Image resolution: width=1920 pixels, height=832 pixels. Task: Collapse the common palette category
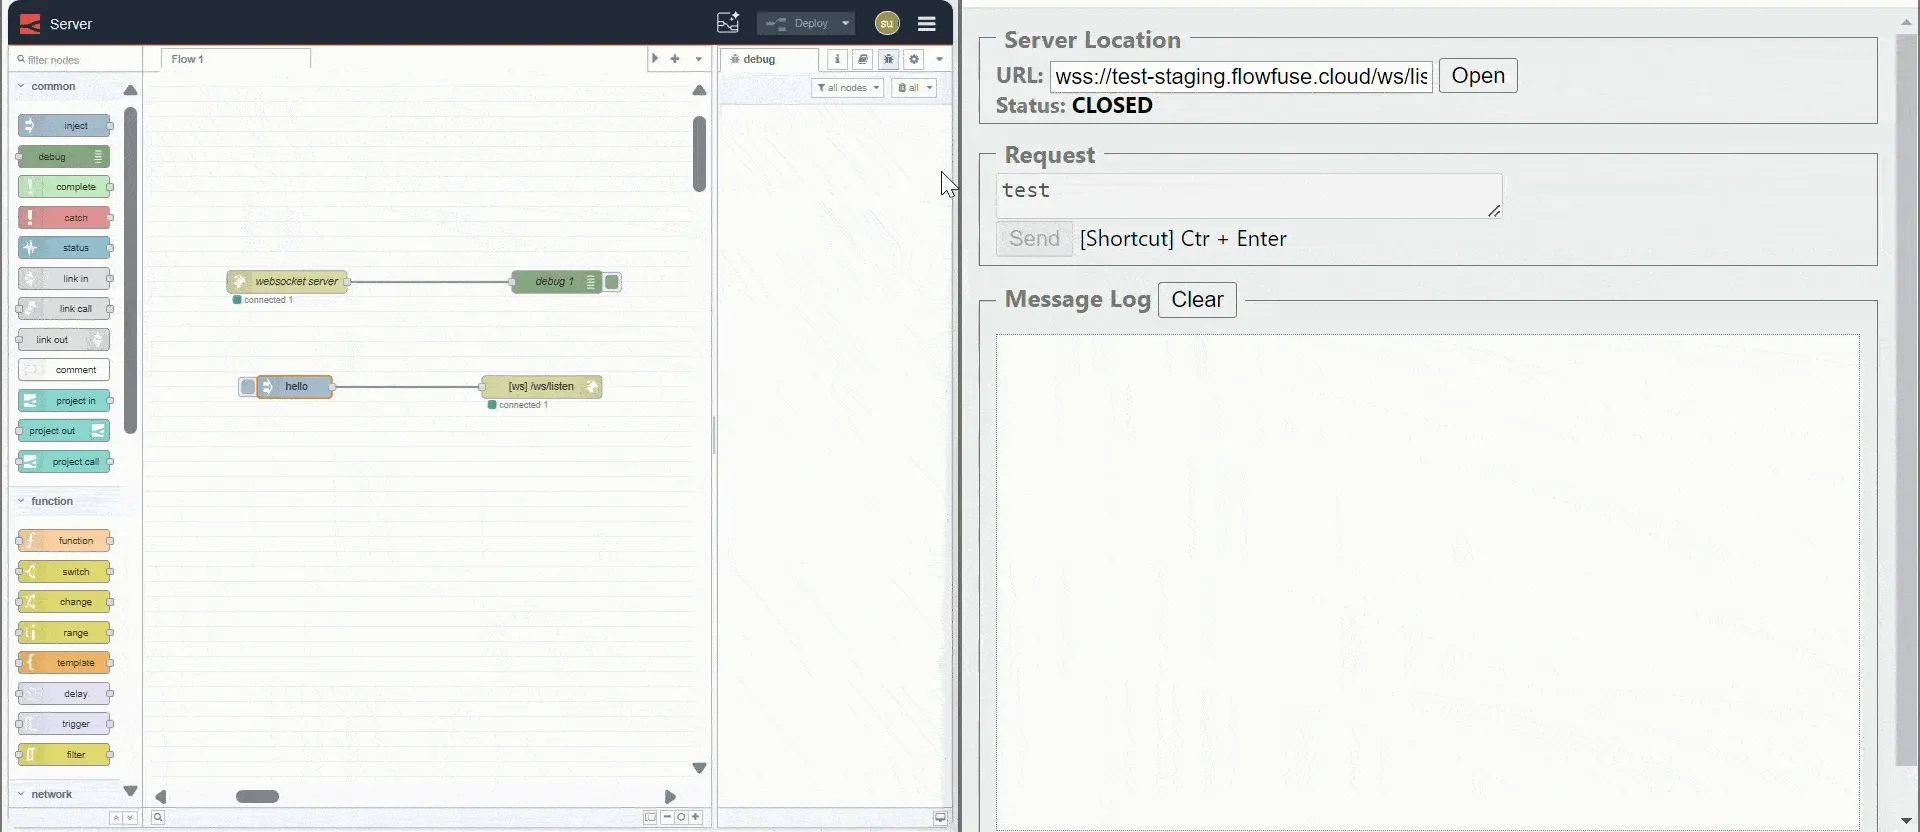(53, 86)
